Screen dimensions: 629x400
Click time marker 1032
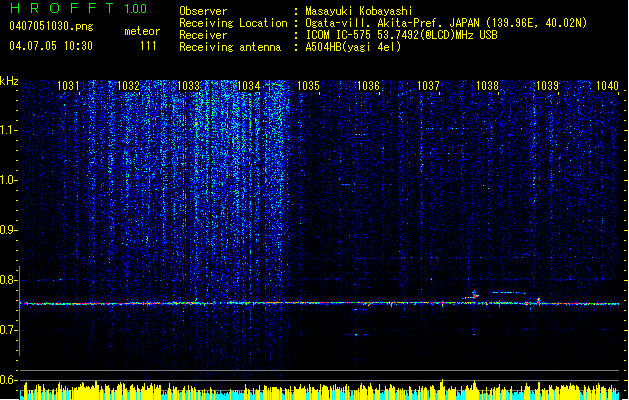128,86
